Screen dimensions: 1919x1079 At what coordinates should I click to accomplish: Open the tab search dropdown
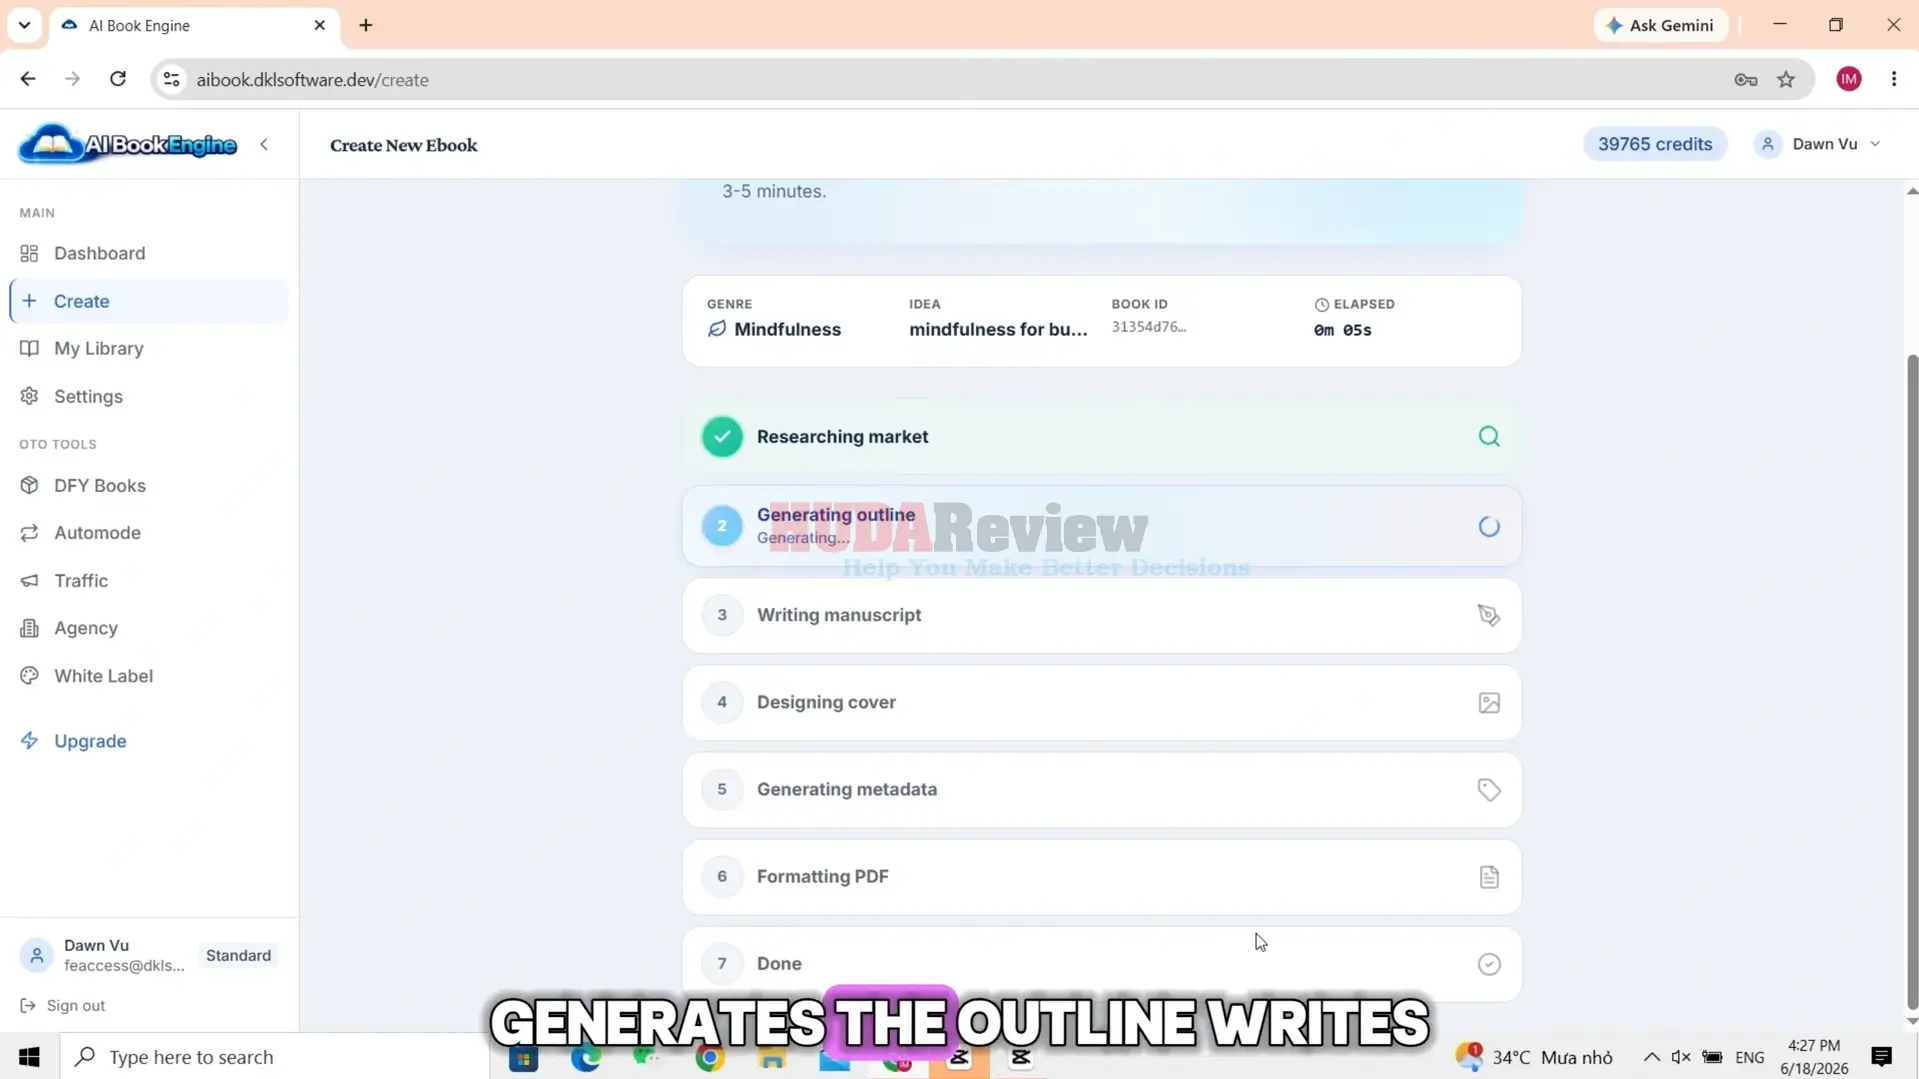pos(24,25)
